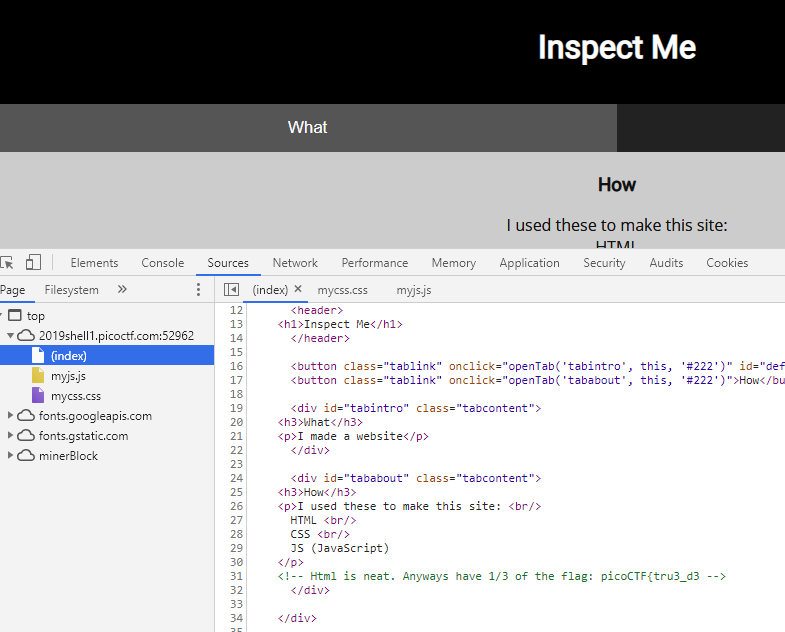
Task: Collapse 2019shell1.picoctf.com:52962 tree node
Action: [10, 335]
